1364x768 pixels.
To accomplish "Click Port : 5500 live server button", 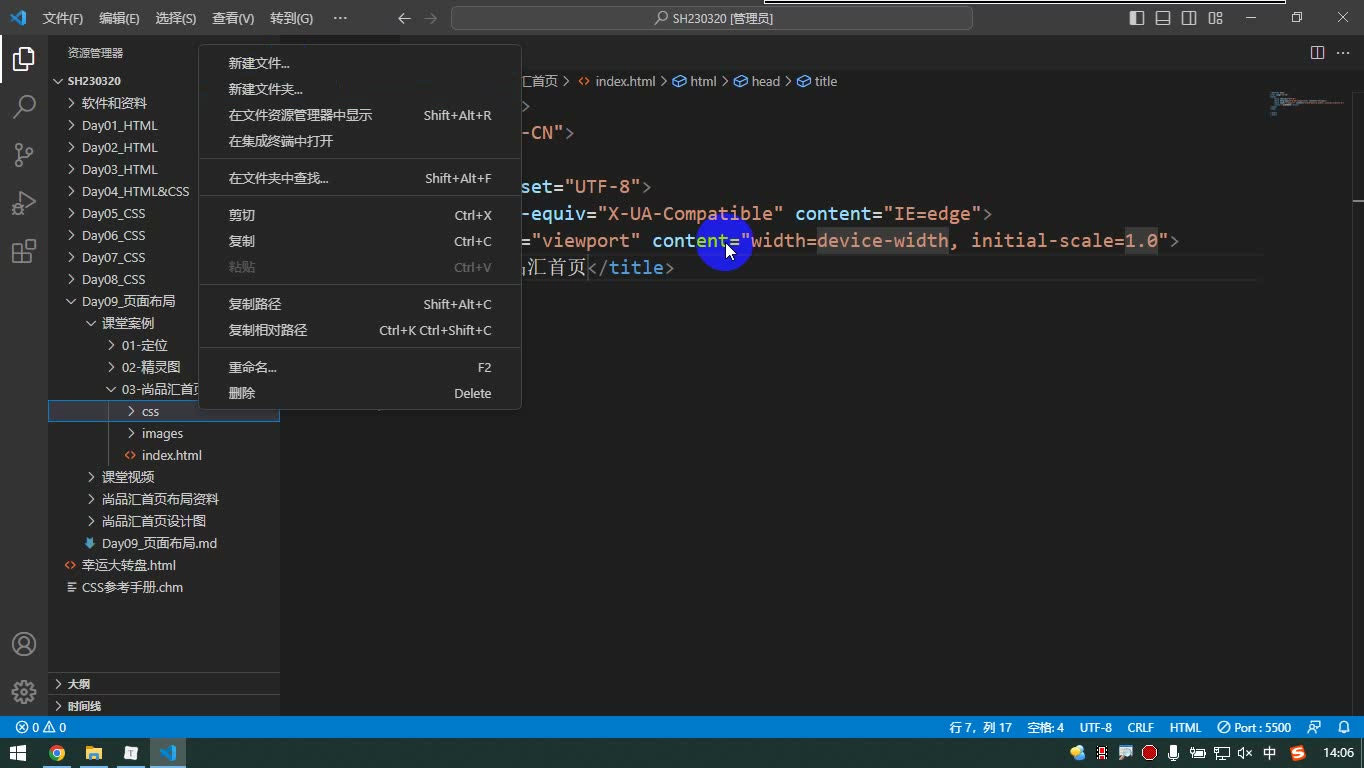I will tap(1254, 727).
